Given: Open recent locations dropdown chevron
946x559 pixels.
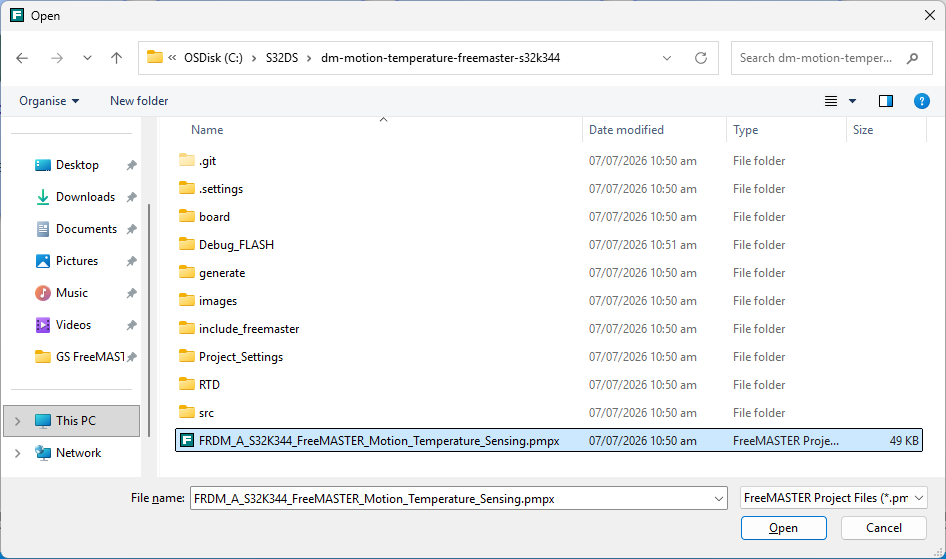Looking at the screenshot, I should pos(87,58).
